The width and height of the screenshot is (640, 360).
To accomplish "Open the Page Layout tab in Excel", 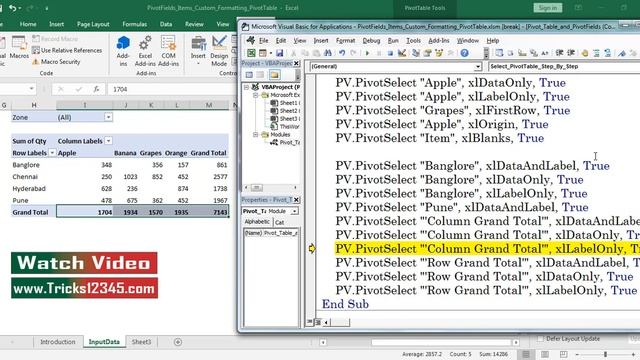I will pos(93,24).
